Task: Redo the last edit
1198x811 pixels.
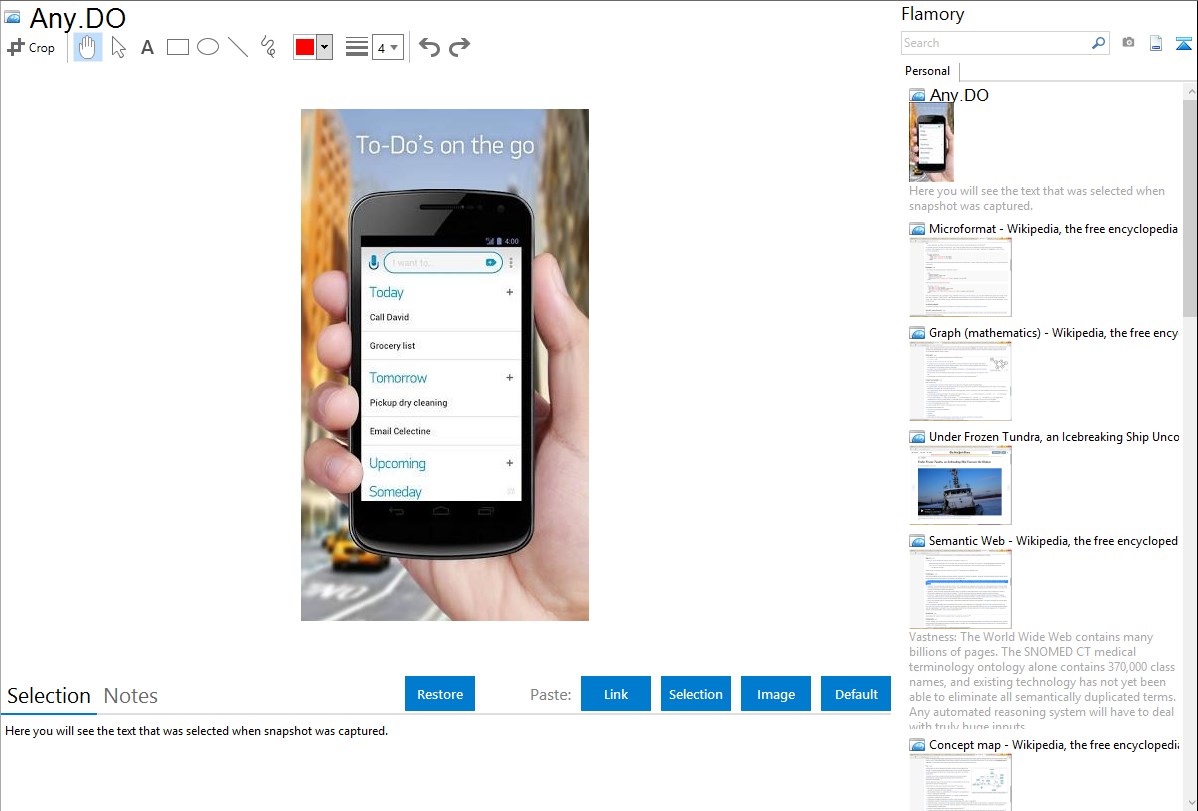Action: pos(459,47)
